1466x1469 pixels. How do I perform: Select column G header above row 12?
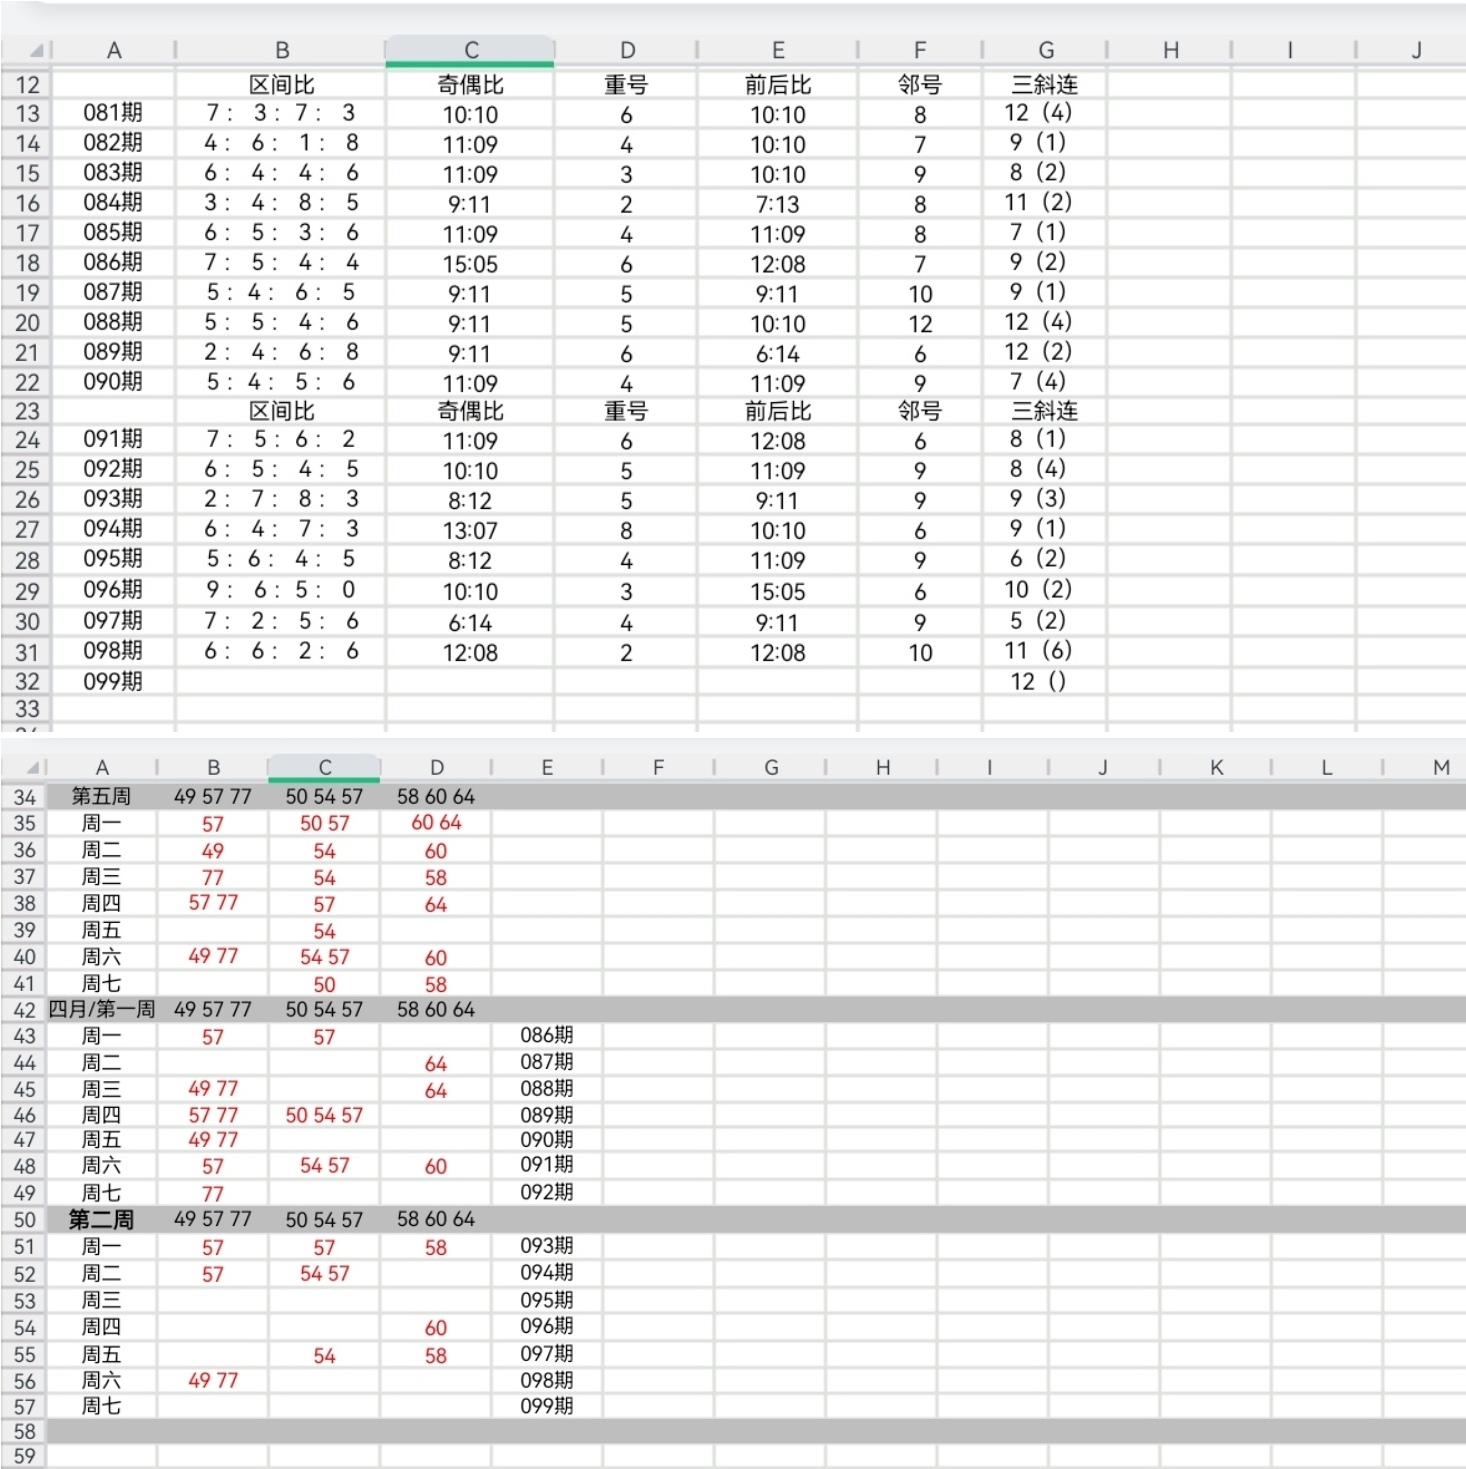pyautogui.click(x=1045, y=50)
